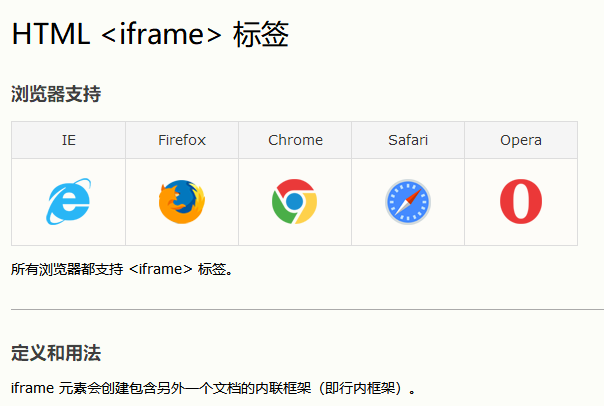The height and width of the screenshot is (406, 604).
Task: Click the Firefox browser logo
Action: tap(182, 201)
